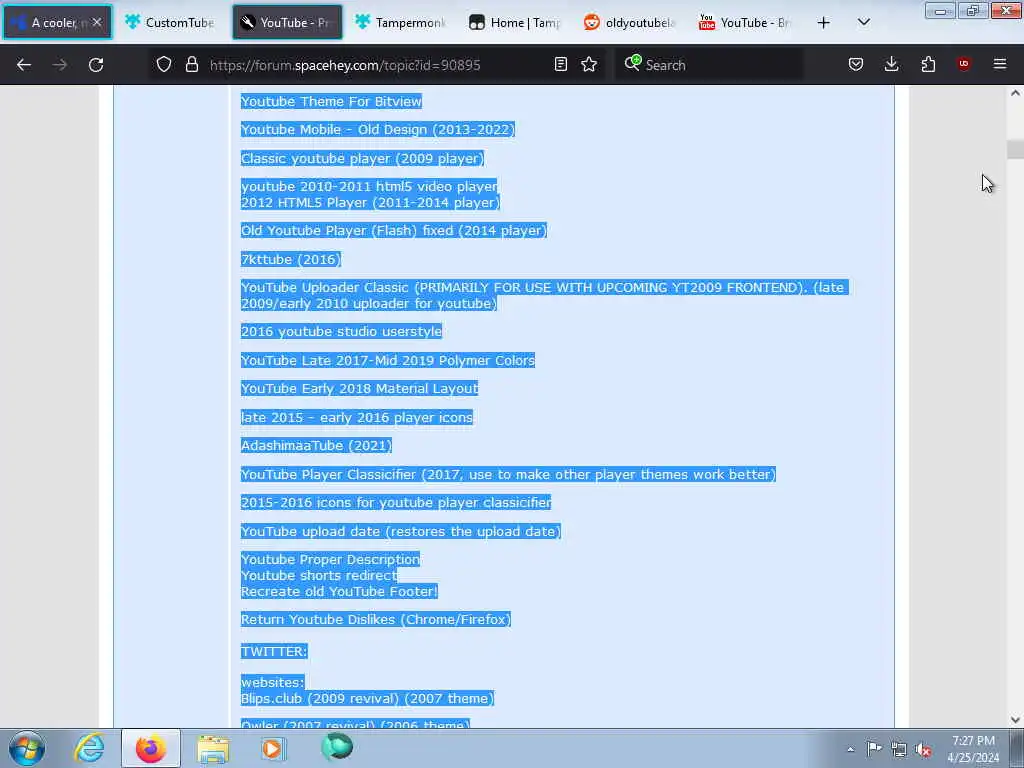Click the uBlock Origin extension icon

coord(964,64)
